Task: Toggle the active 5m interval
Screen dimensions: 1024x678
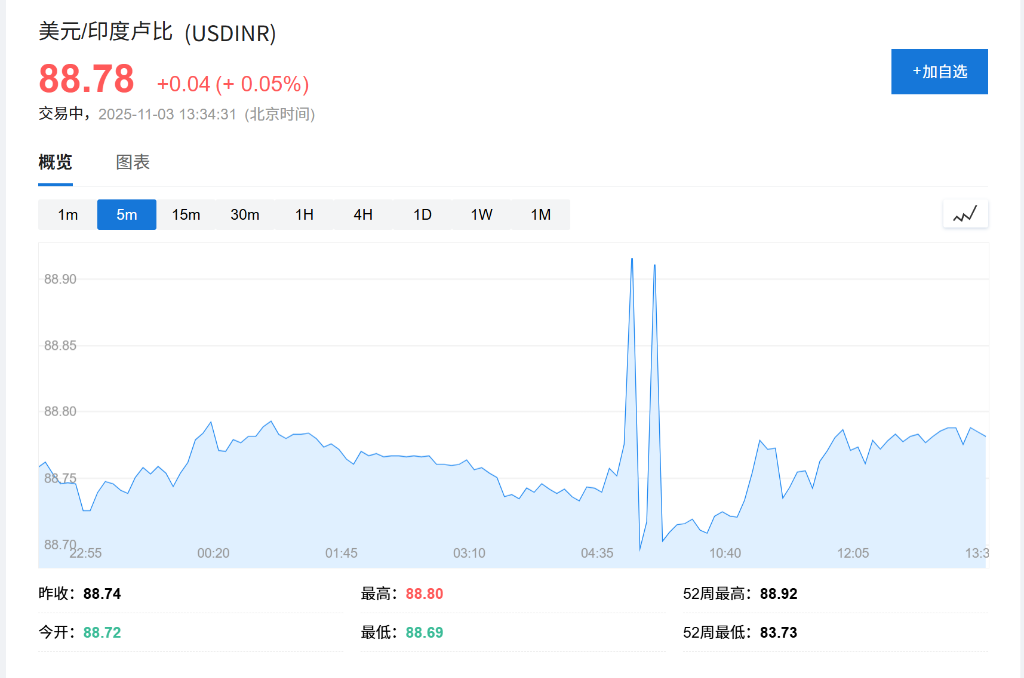Action: click(x=126, y=214)
